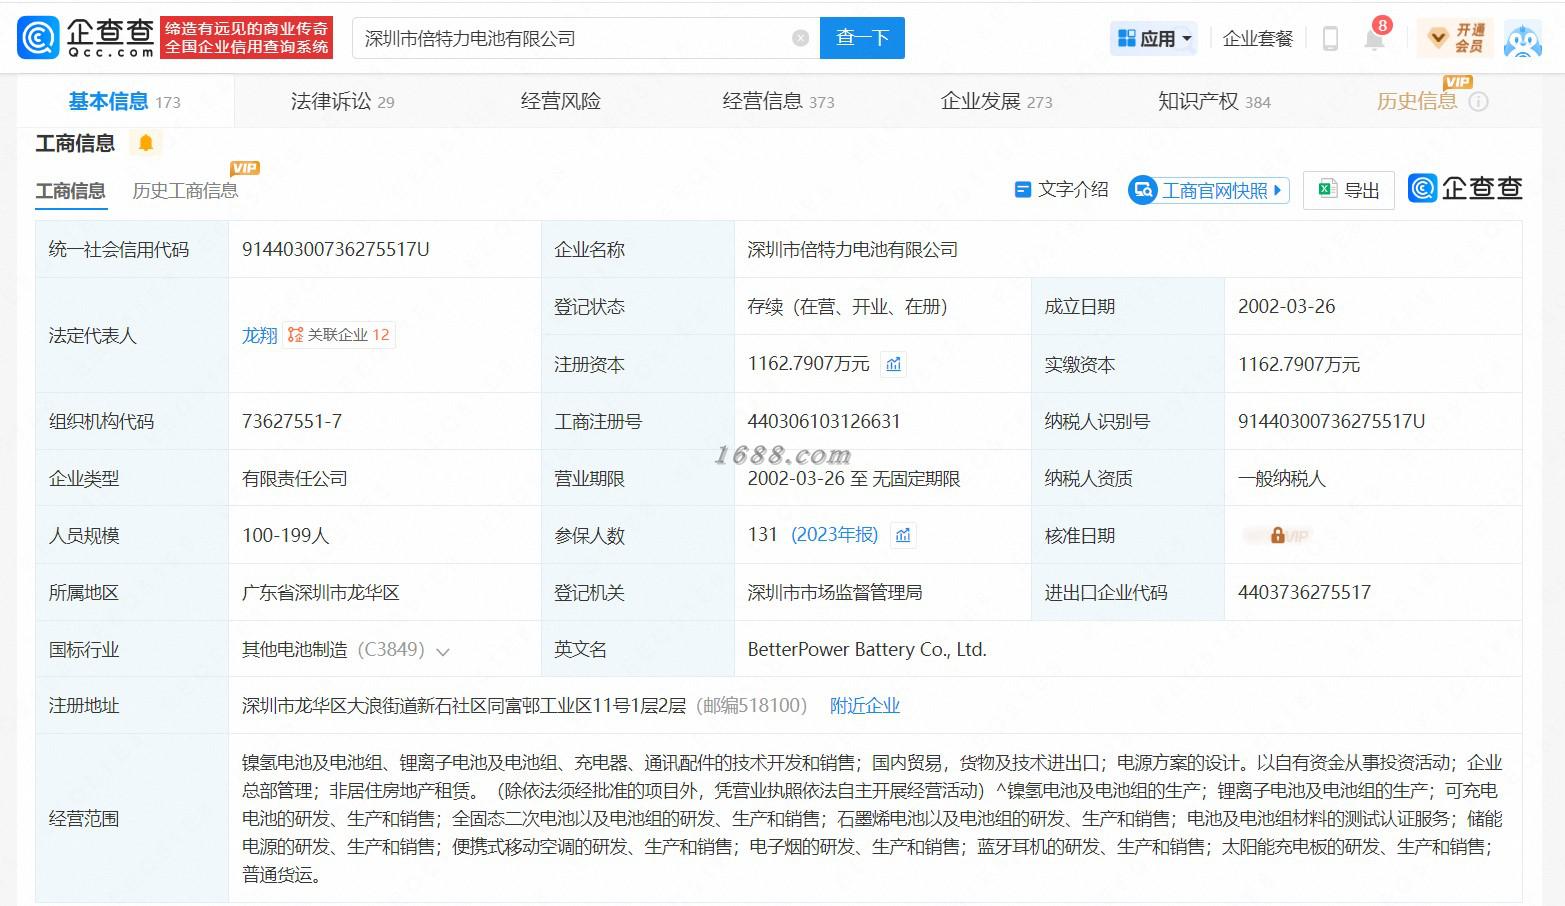The height and width of the screenshot is (906, 1565).
Task: Select the 工商信息 sub-tab
Action: click(70, 190)
